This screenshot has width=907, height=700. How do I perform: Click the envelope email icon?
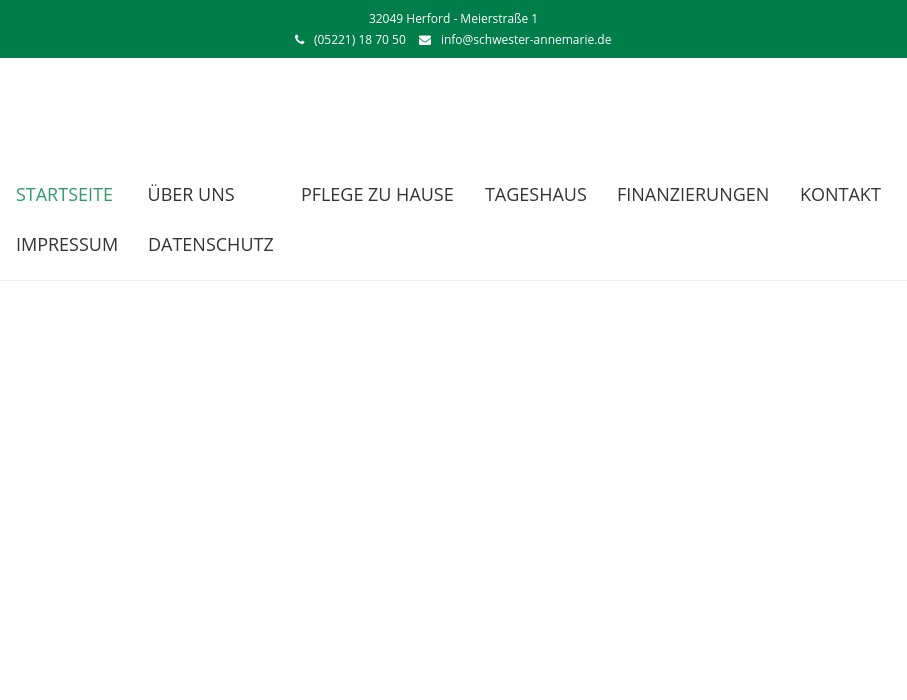pos(425,40)
